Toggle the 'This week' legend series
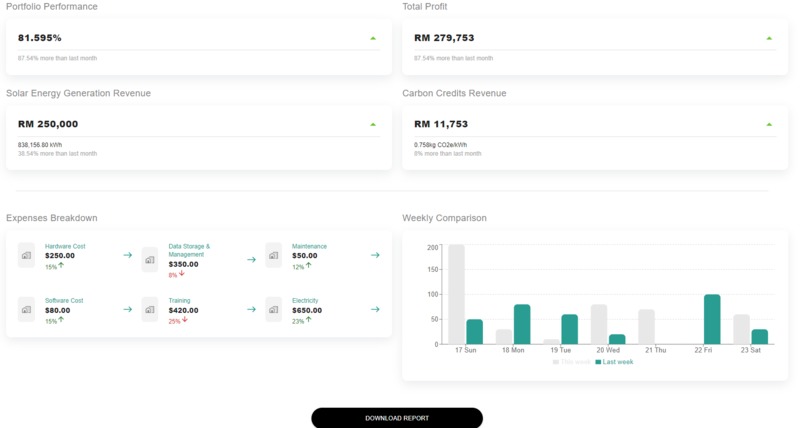 pyautogui.click(x=571, y=362)
